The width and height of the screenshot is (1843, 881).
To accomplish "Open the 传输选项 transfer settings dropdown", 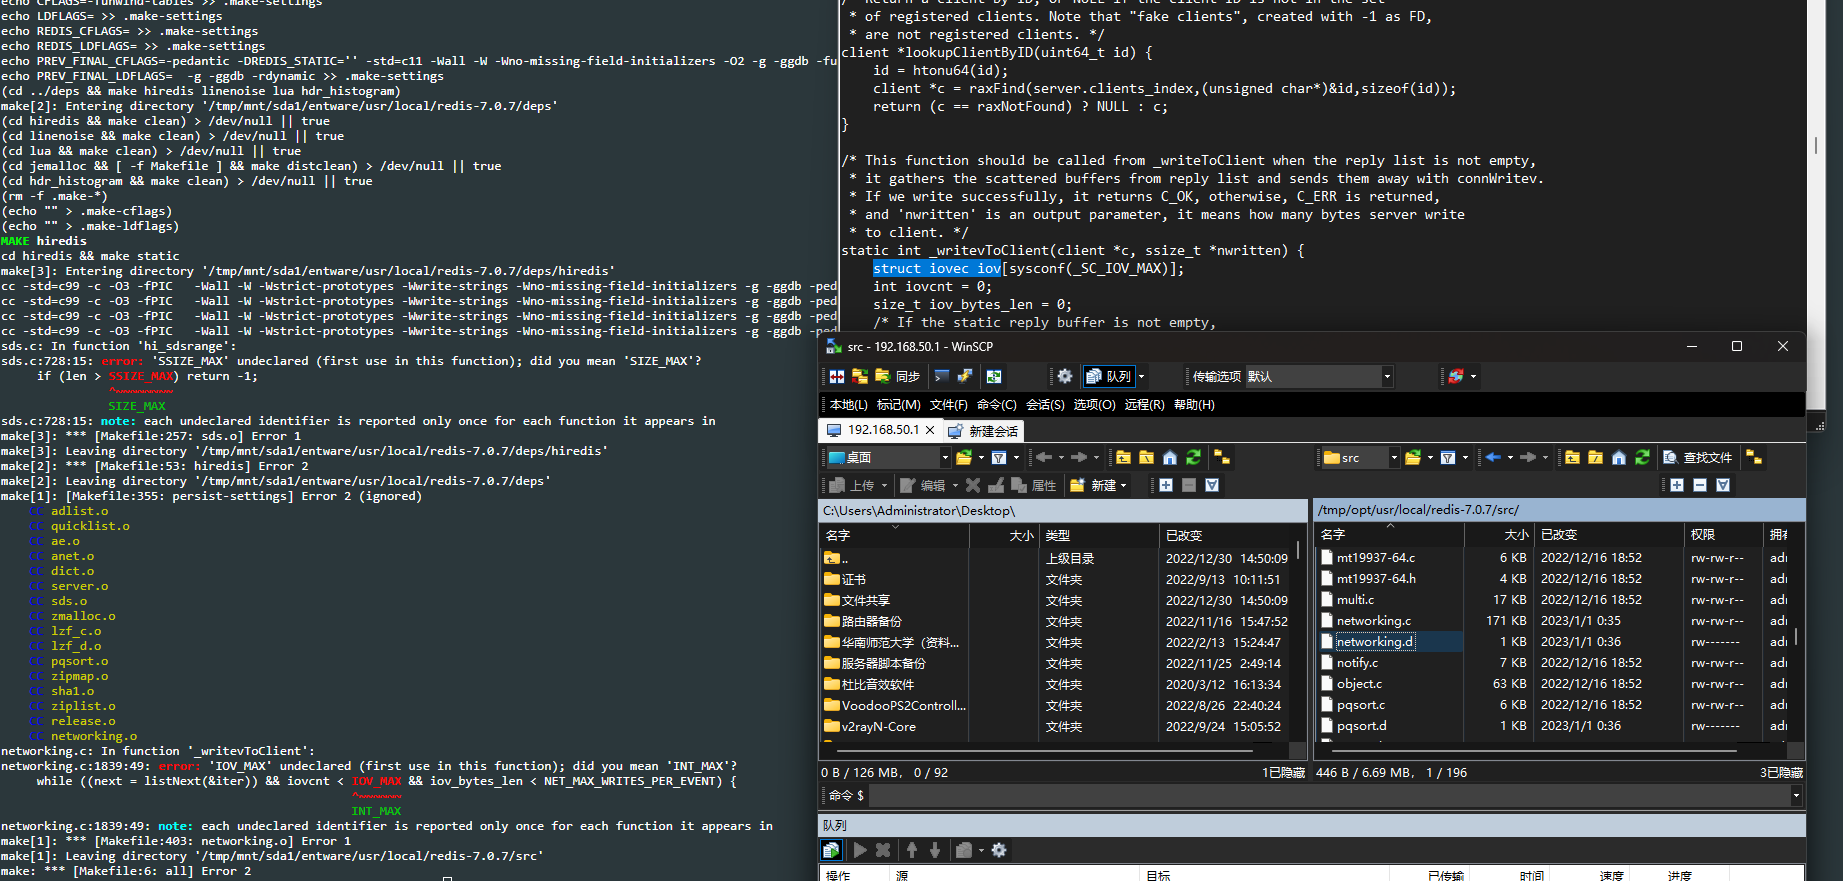I will [x=1387, y=376].
